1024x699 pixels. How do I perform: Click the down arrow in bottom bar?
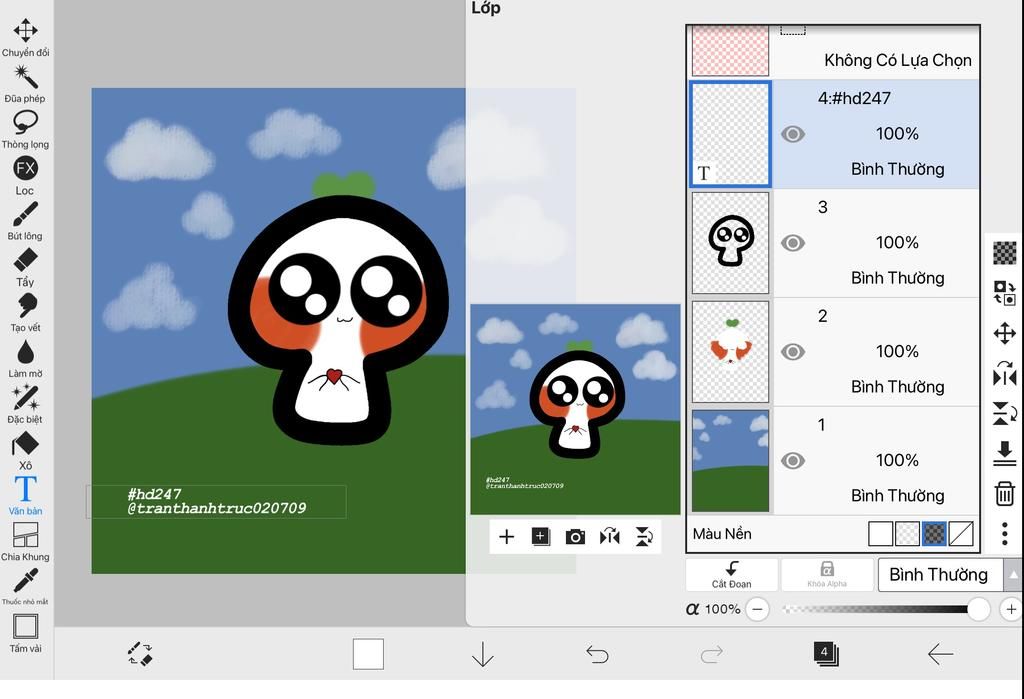coord(483,654)
